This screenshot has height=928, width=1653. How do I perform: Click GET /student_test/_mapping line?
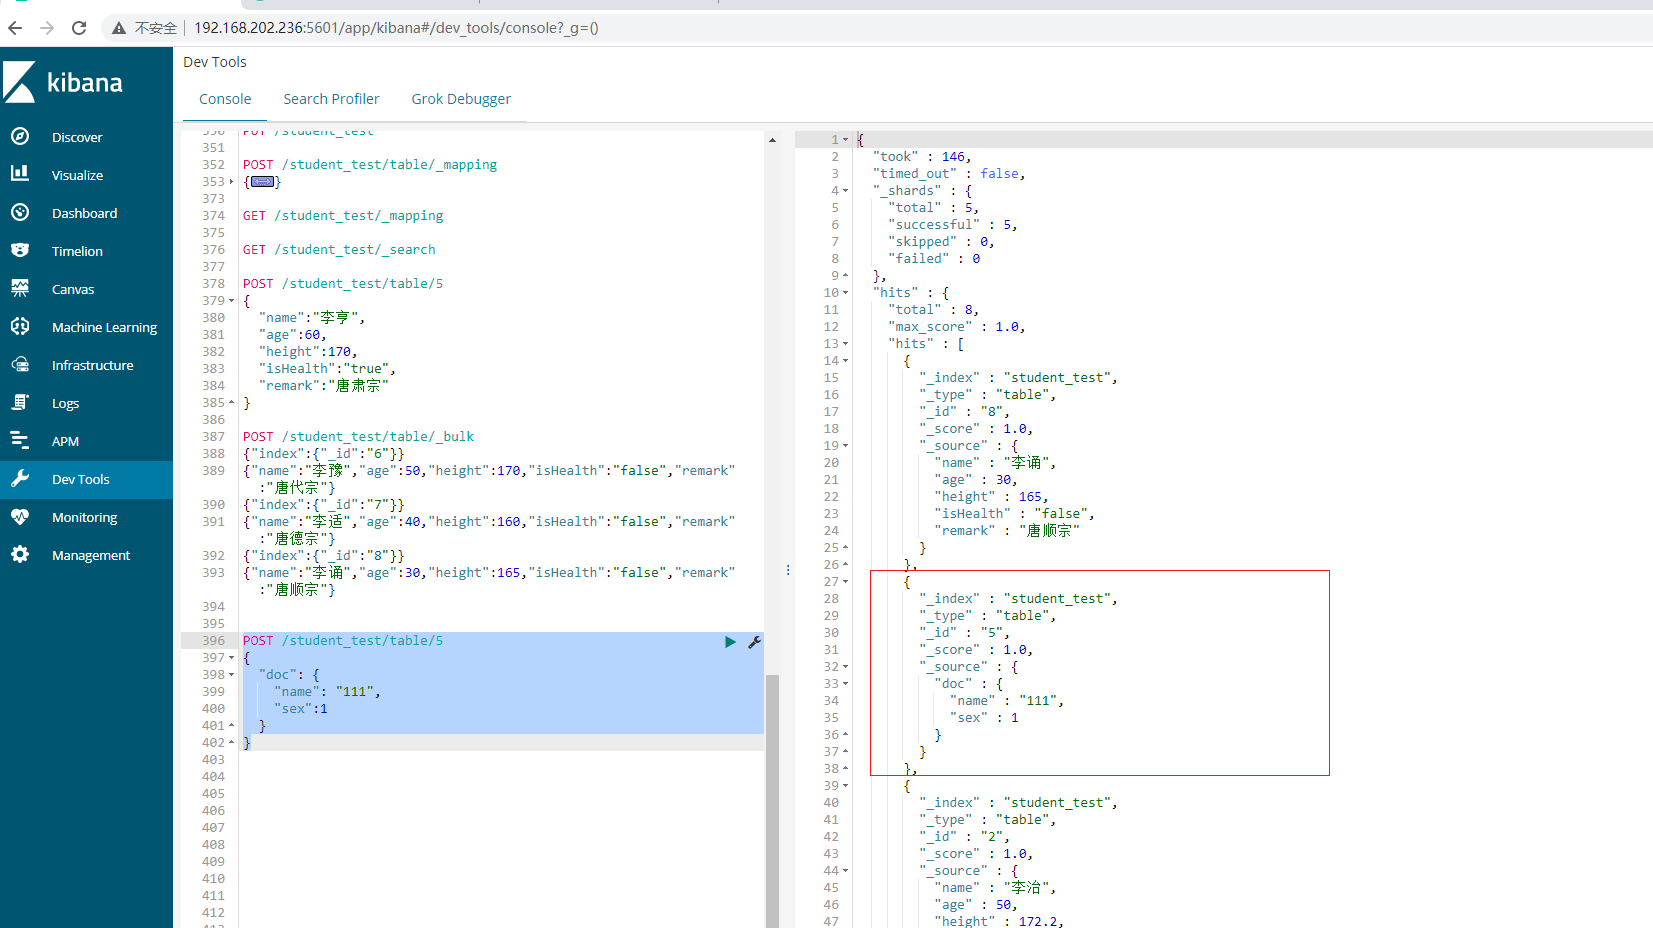[x=343, y=216]
